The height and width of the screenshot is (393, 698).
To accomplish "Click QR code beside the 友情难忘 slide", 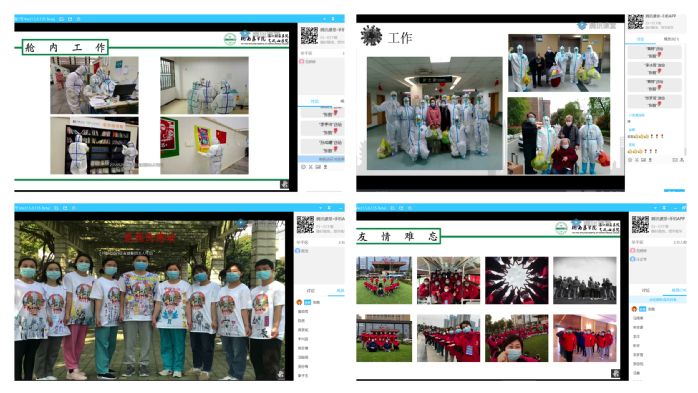I will click(x=640, y=224).
